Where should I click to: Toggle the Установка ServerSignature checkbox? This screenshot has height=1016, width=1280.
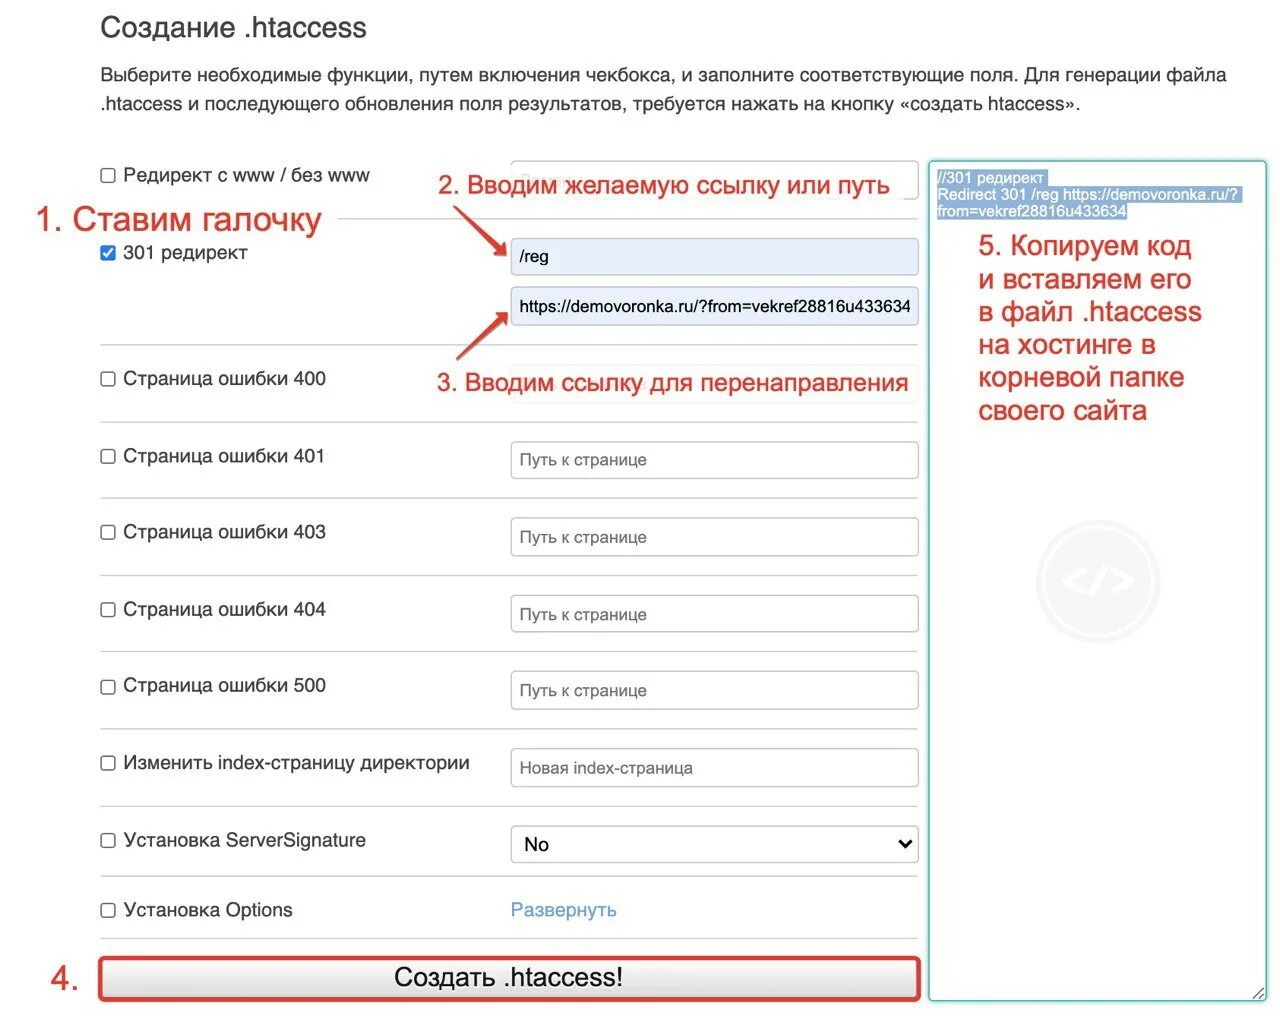[x=108, y=840]
